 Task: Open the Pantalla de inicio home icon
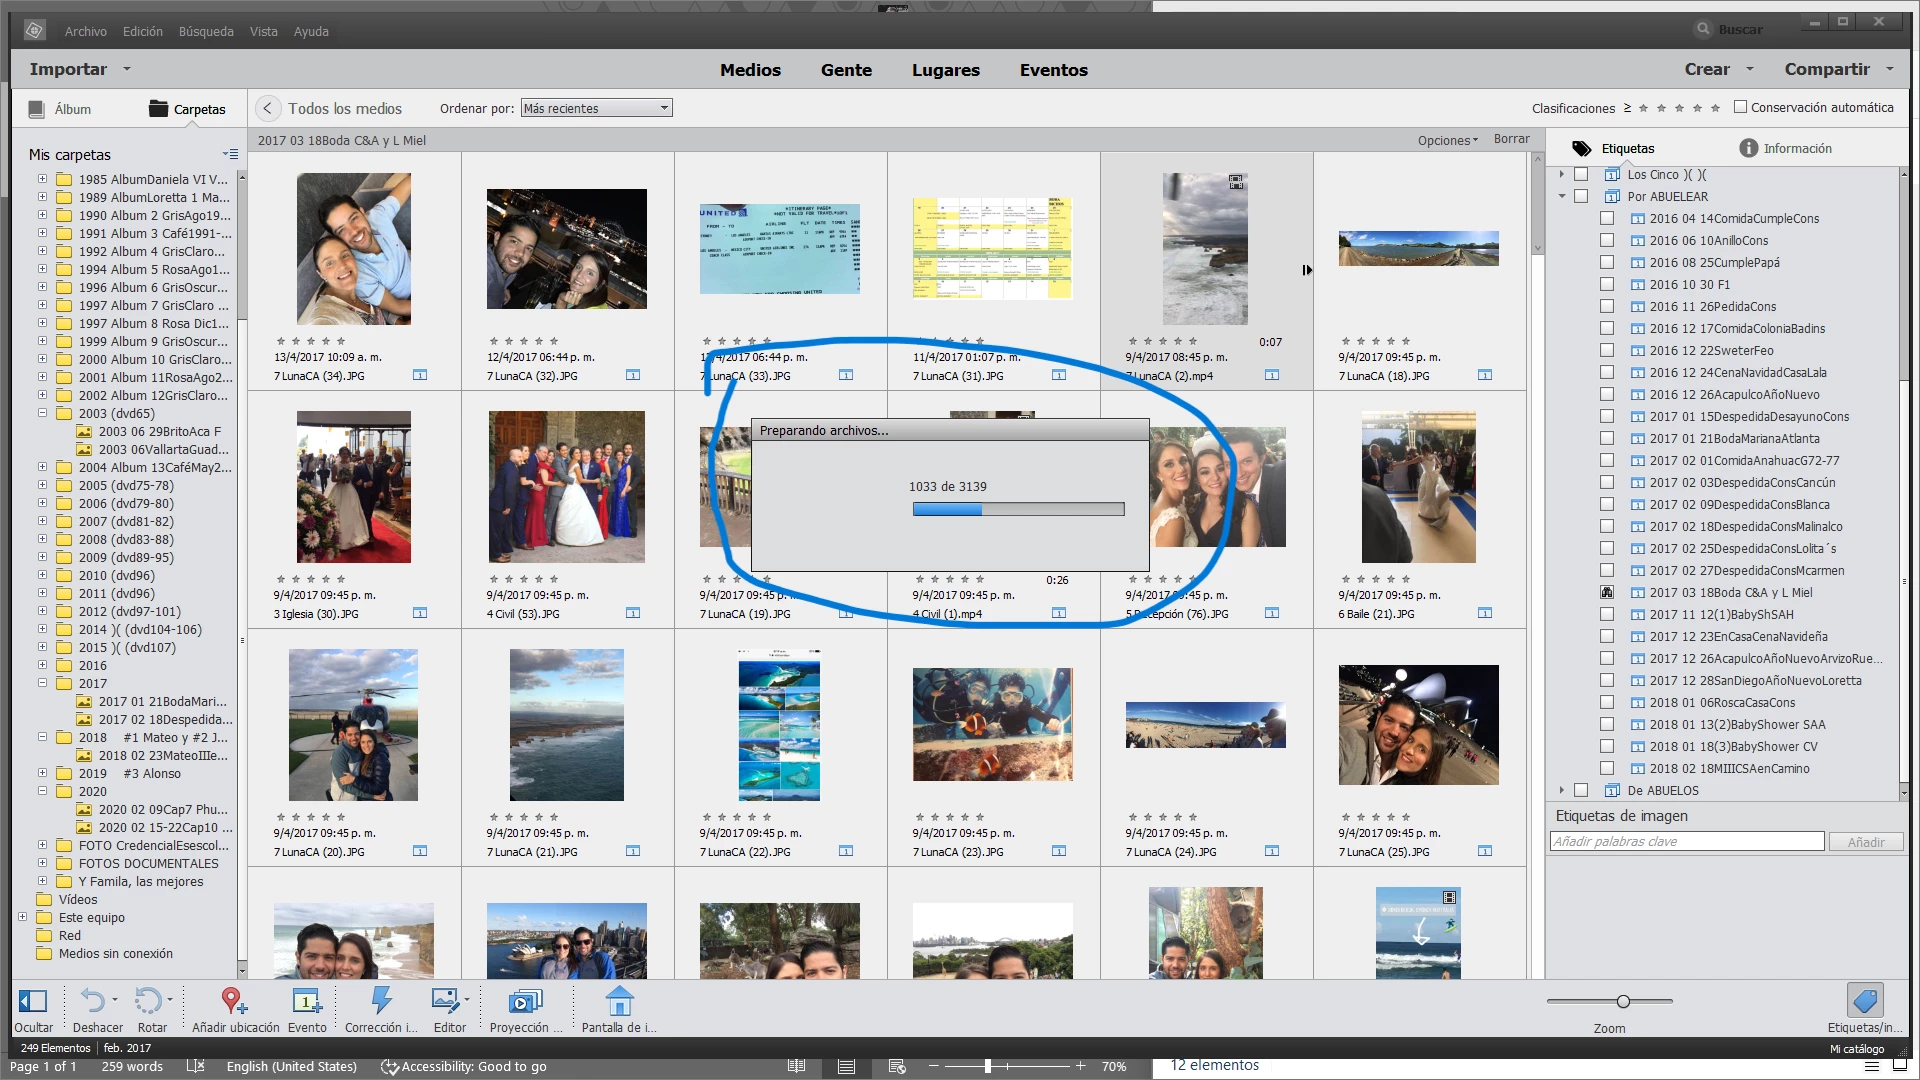(x=619, y=1001)
